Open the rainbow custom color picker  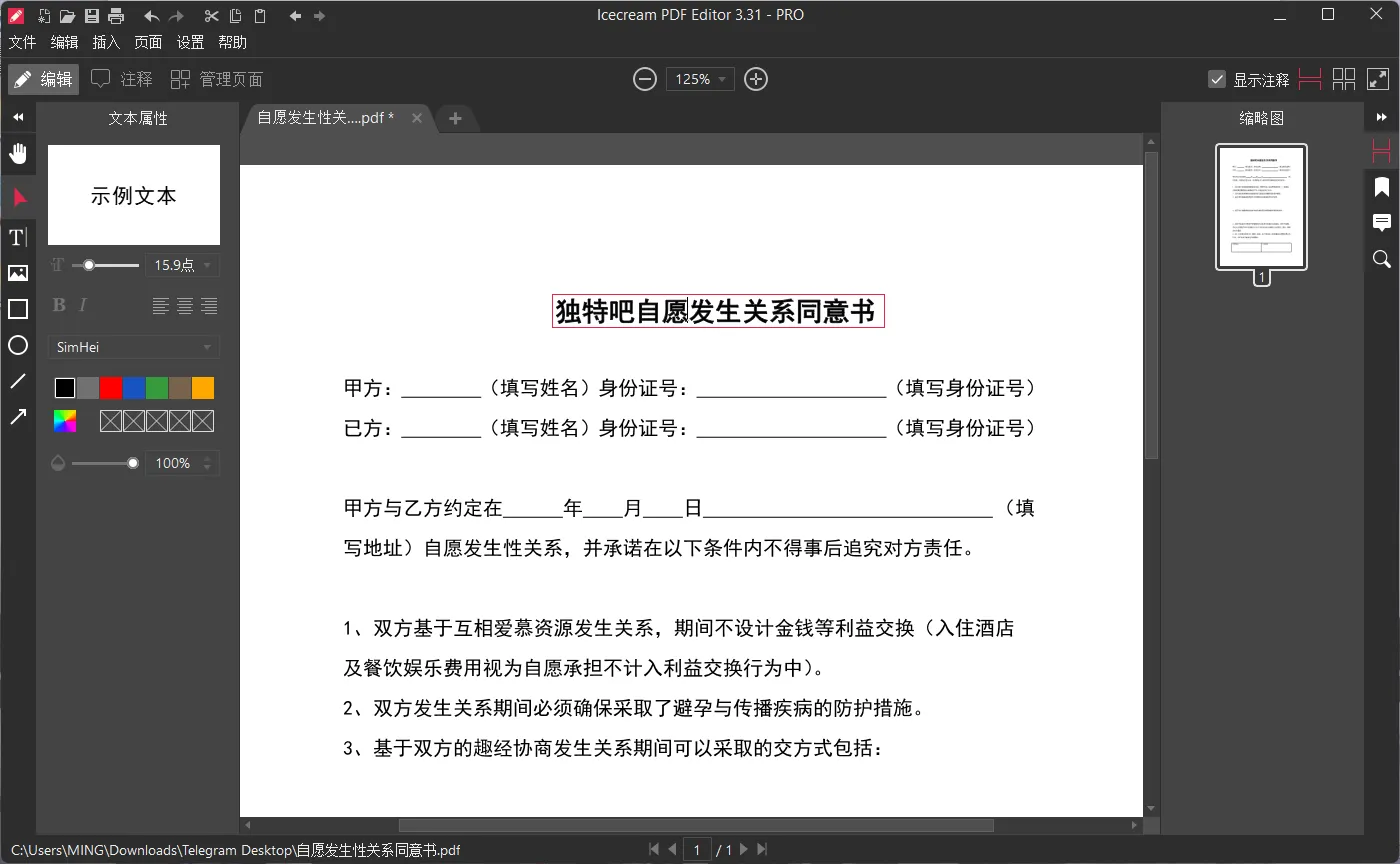65,422
